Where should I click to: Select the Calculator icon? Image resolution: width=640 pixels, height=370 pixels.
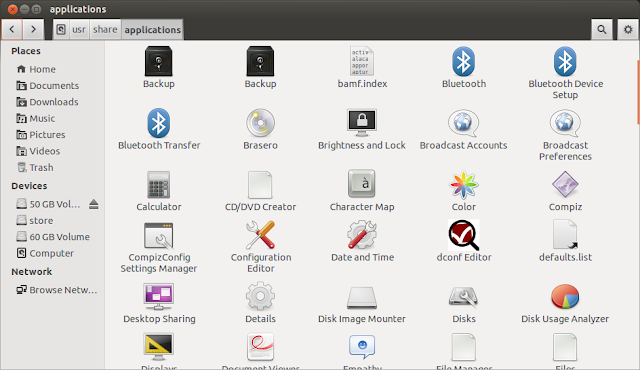tap(158, 184)
